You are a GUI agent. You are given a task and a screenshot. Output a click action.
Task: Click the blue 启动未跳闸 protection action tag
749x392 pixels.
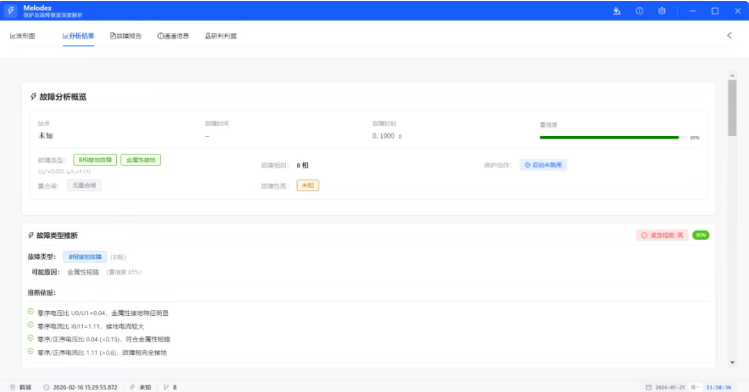[543, 165]
